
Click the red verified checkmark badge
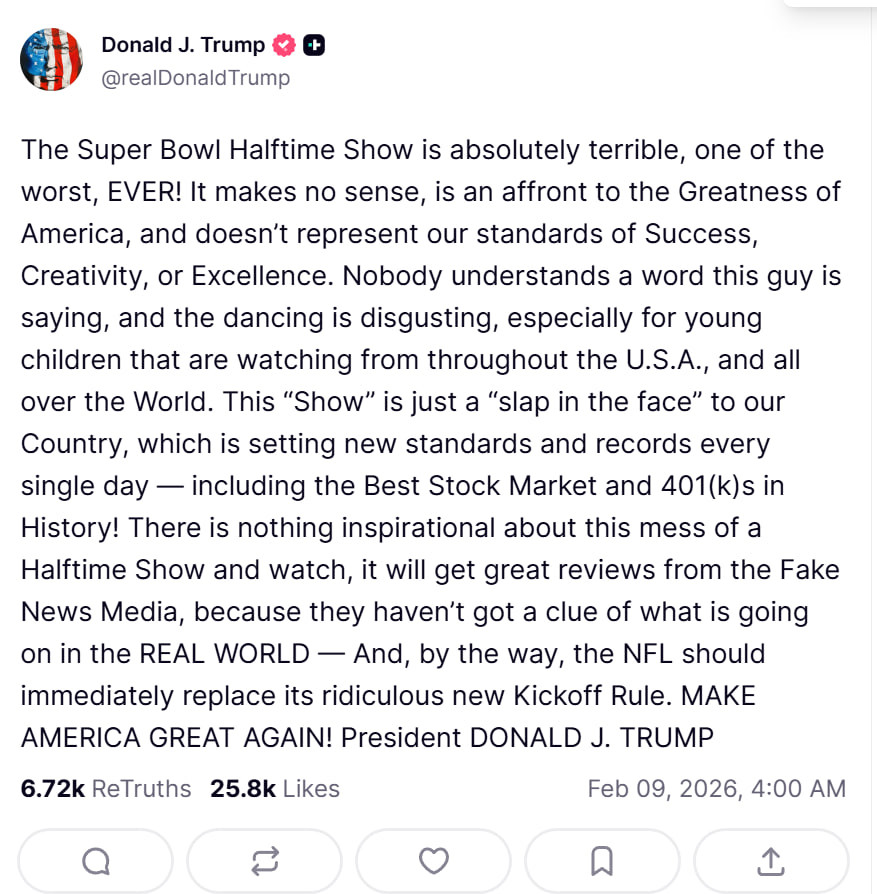(x=285, y=45)
